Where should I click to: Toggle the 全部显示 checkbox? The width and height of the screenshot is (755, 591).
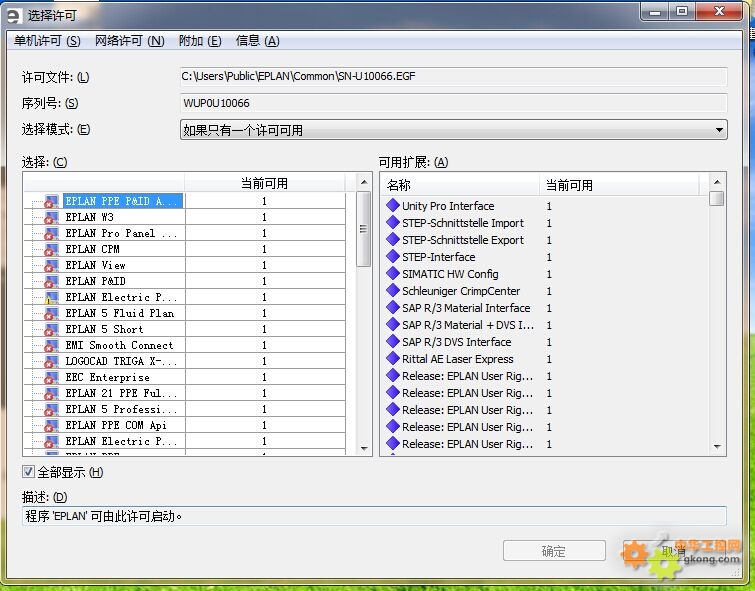[28, 472]
